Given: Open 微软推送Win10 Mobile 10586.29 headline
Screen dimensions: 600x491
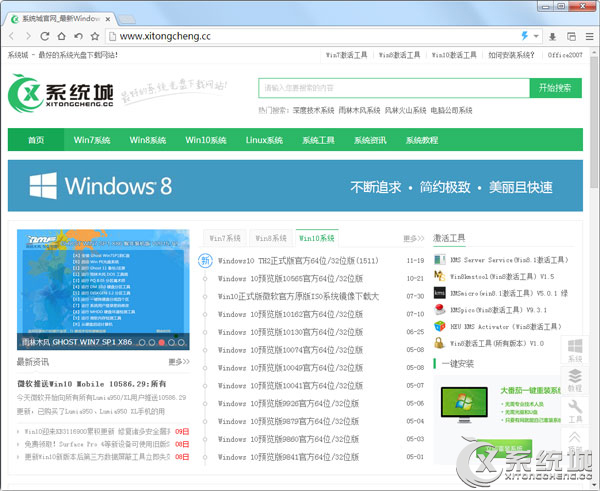Looking at the screenshot, I should pos(91,384).
